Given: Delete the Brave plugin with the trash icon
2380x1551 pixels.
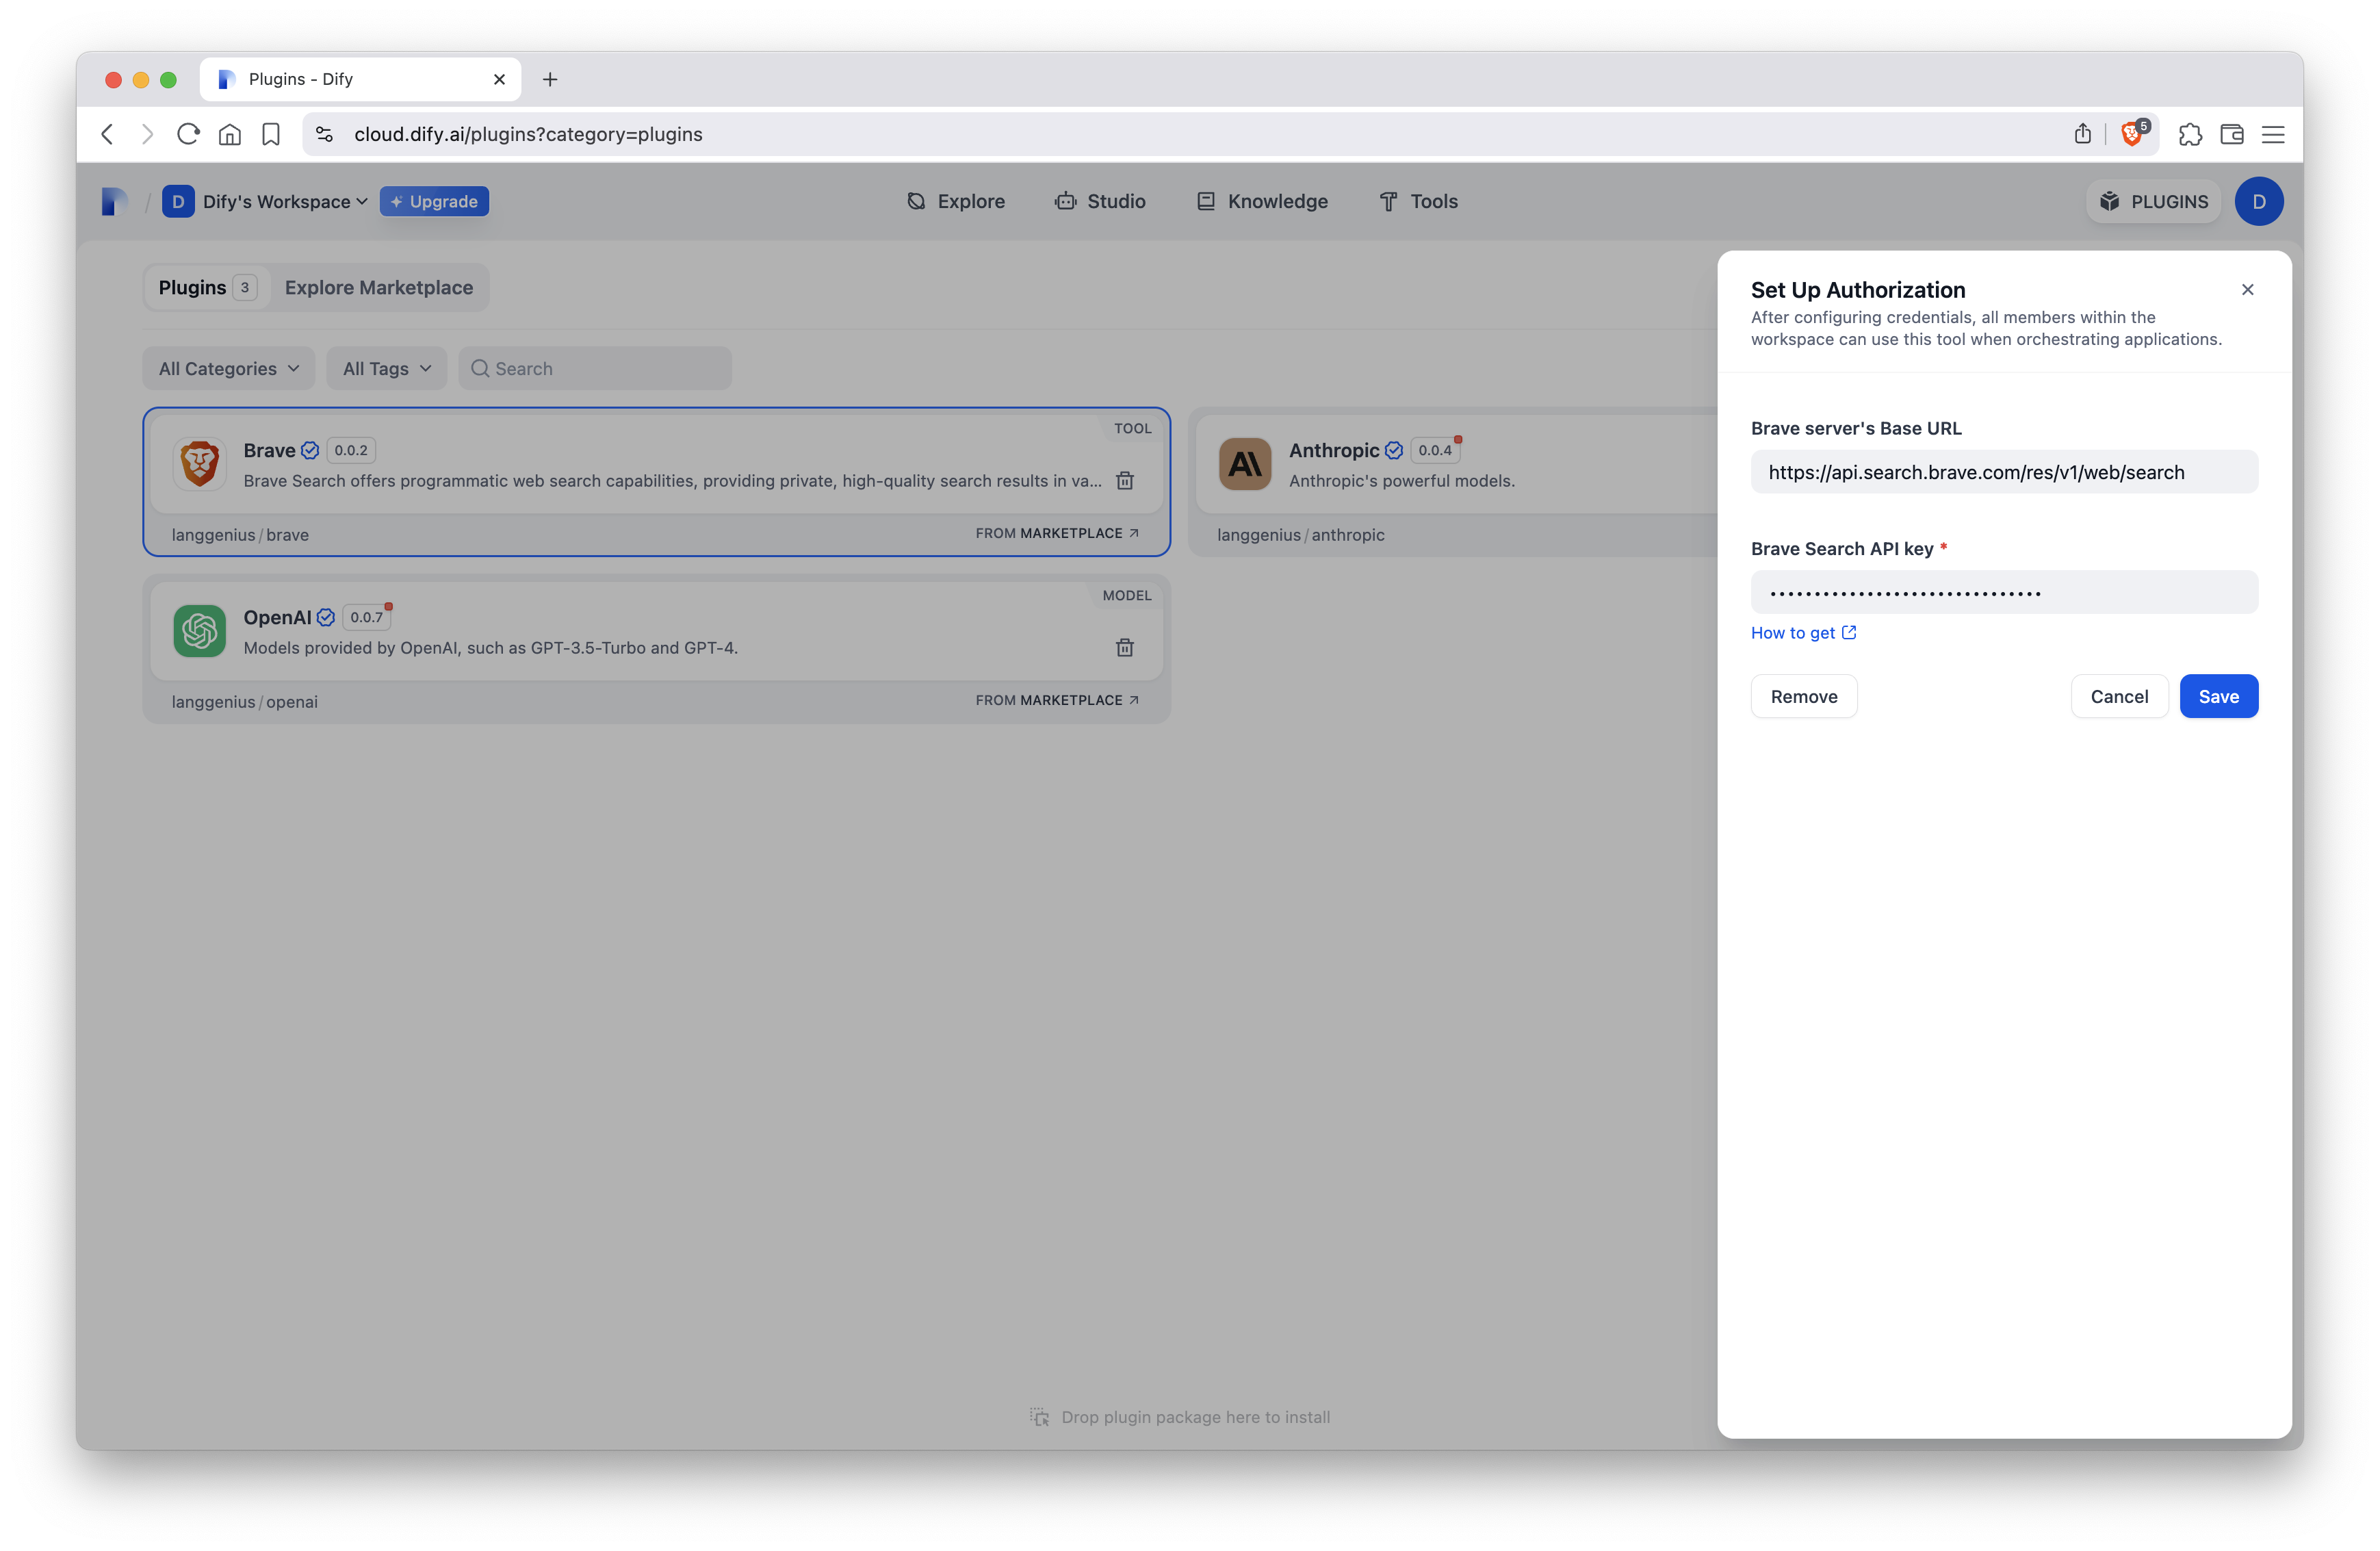Looking at the screenshot, I should 1124,481.
